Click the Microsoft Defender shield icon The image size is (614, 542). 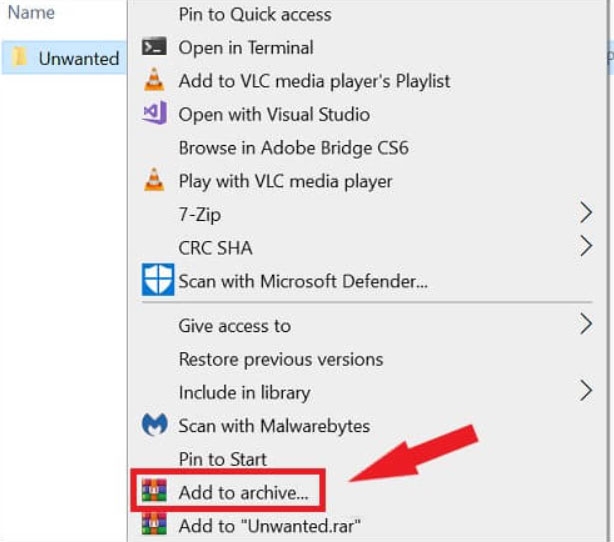(x=157, y=280)
